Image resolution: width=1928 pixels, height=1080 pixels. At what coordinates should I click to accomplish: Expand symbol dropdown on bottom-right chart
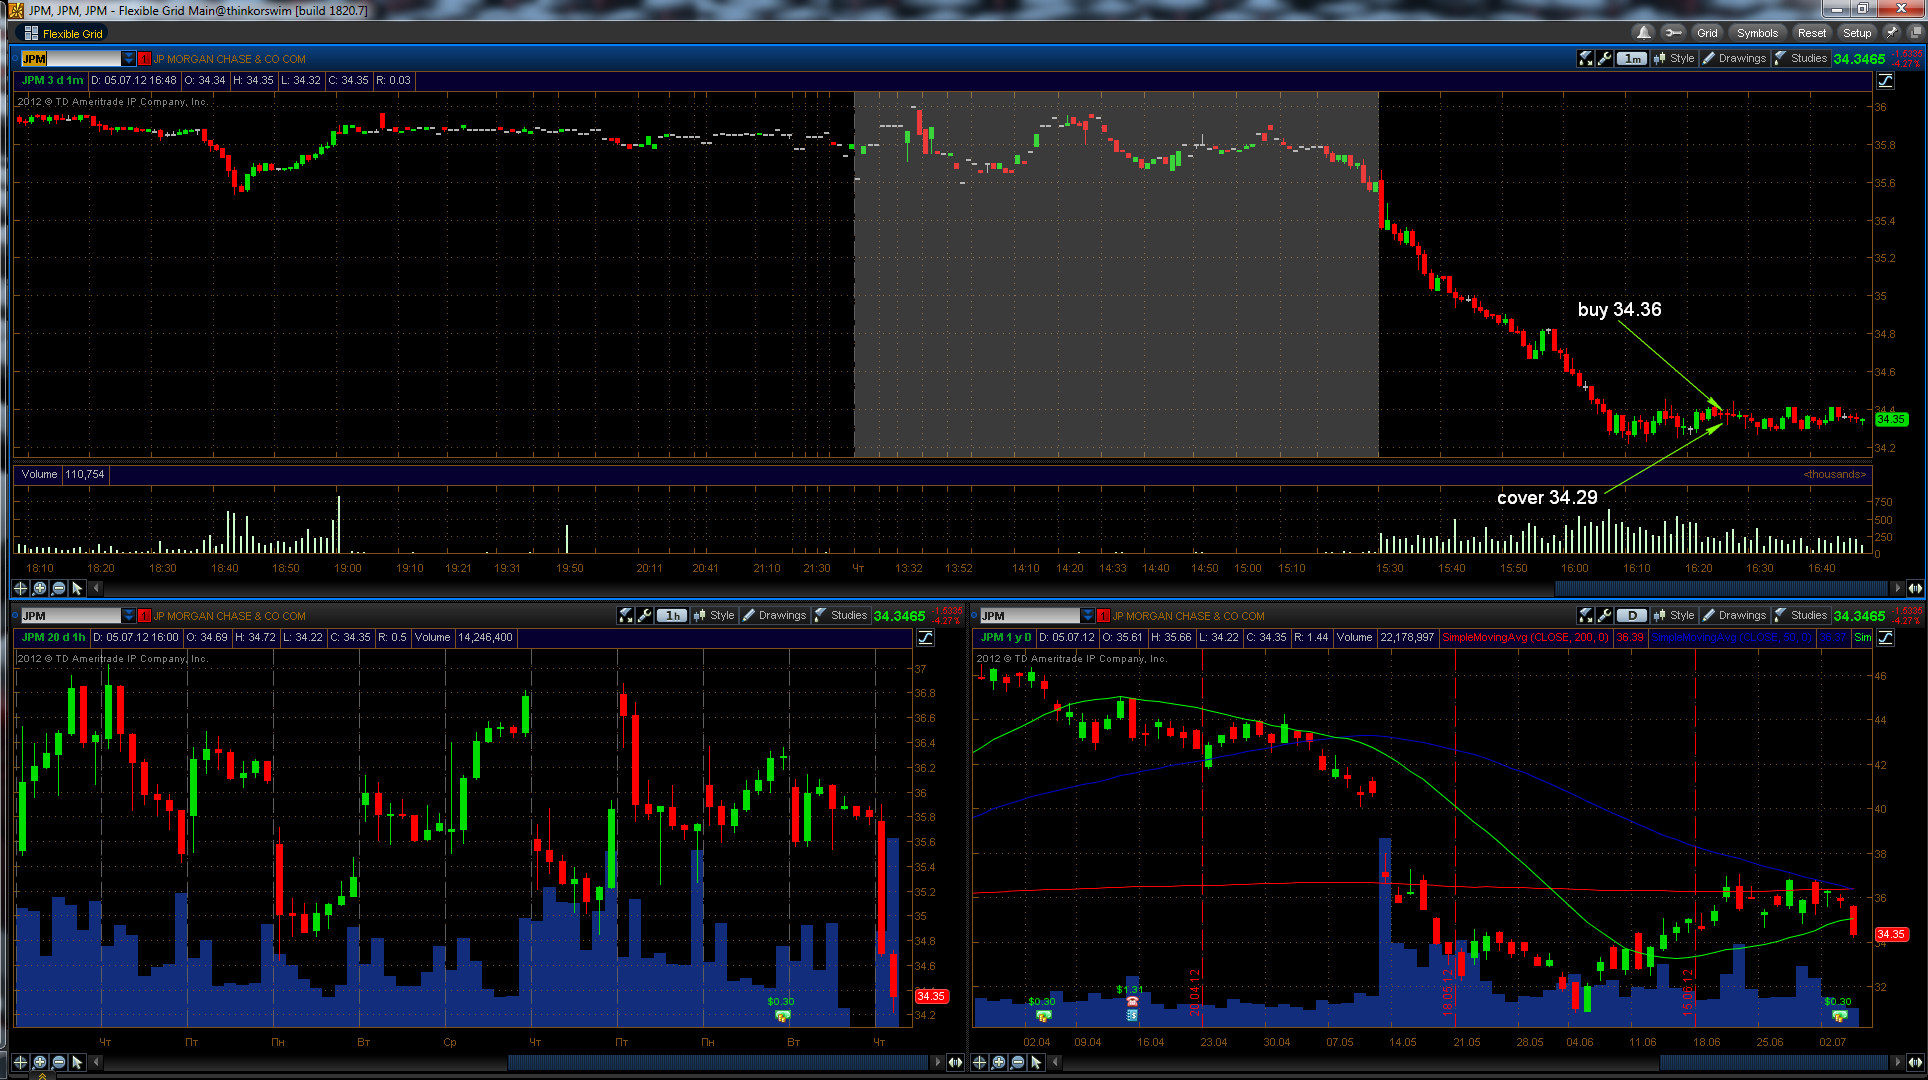pos(1088,616)
